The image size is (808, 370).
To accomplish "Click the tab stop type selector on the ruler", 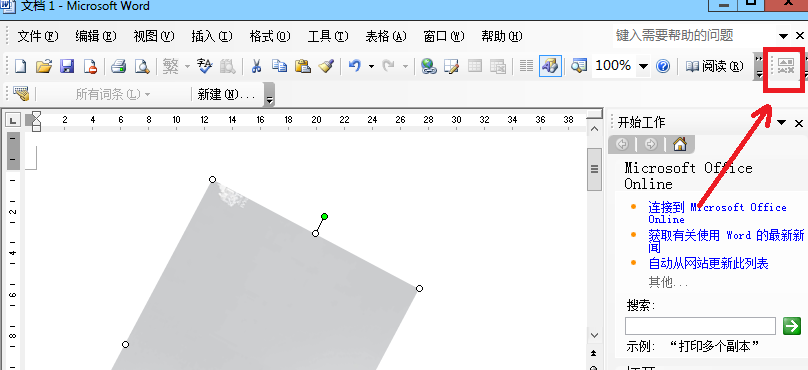I will 13,120.
